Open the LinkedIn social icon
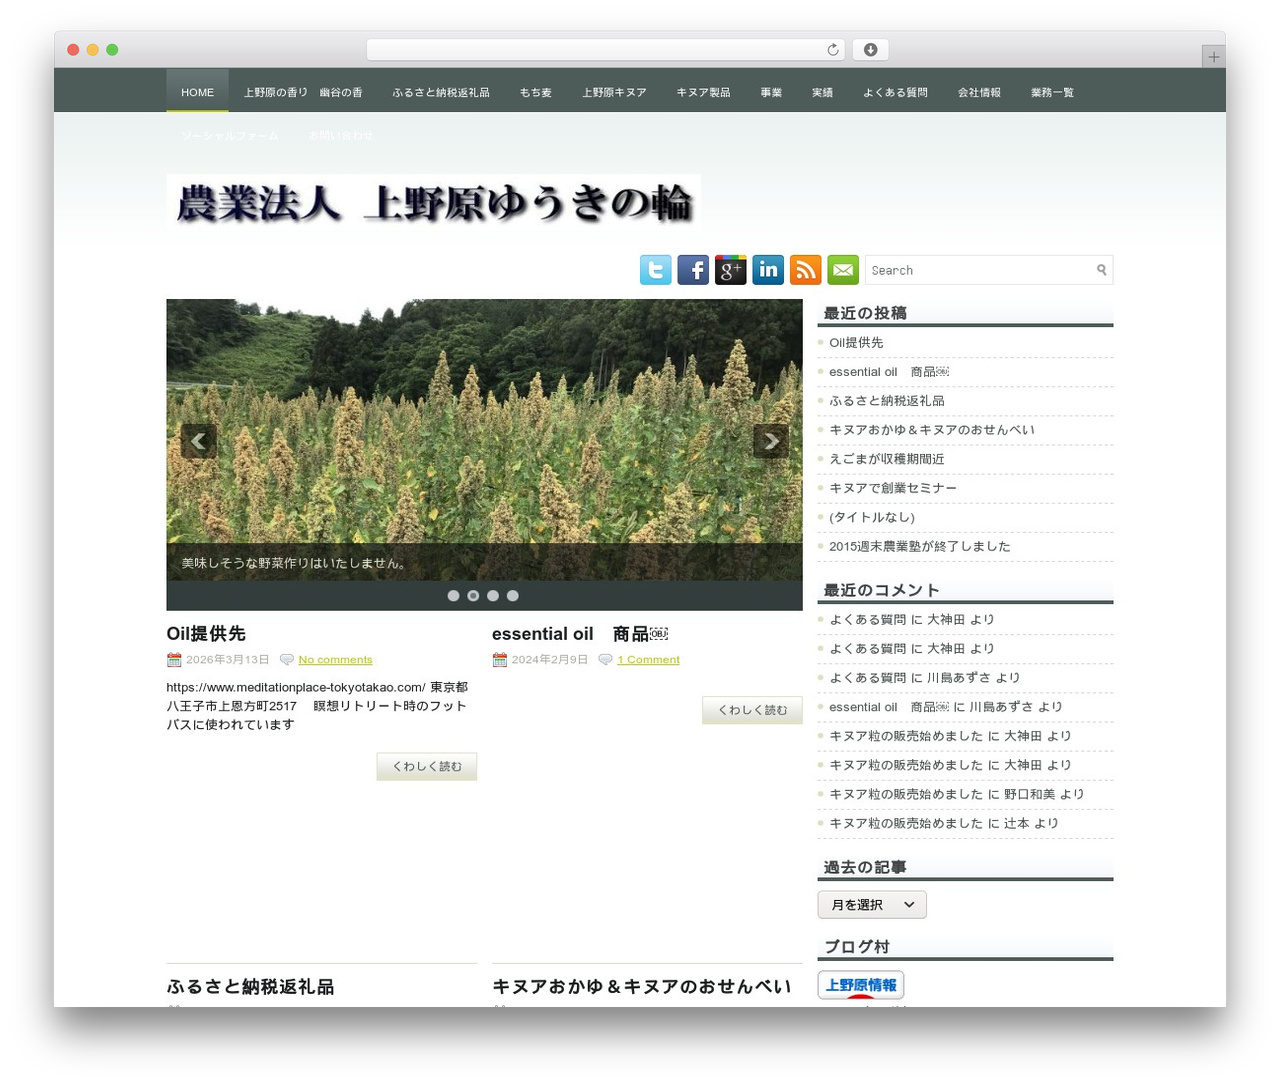The height and width of the screenshot is (1084, 1280). point(768,270)
